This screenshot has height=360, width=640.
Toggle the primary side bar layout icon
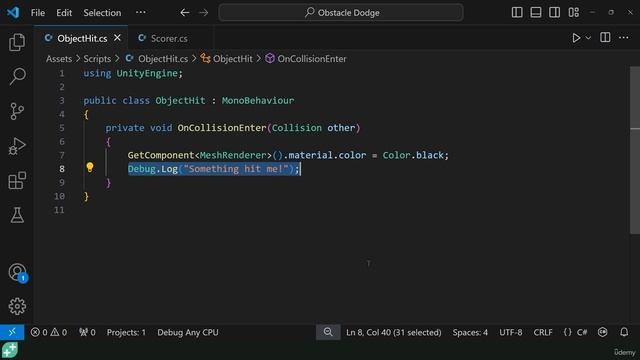517,13
